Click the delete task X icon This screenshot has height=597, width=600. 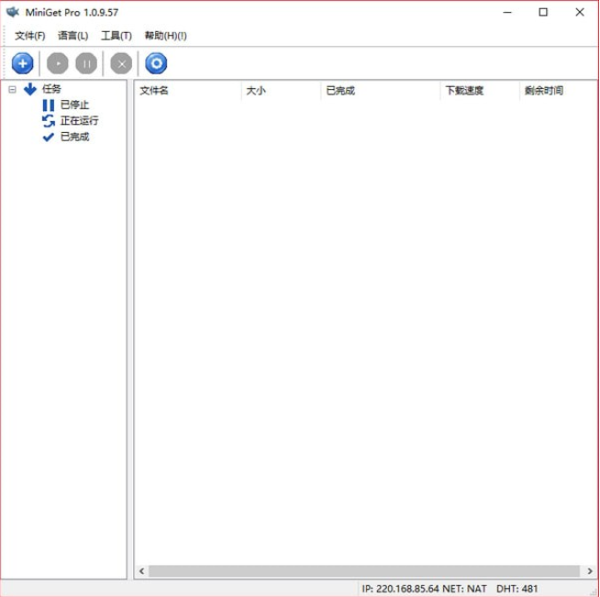(x=121, y=64)
